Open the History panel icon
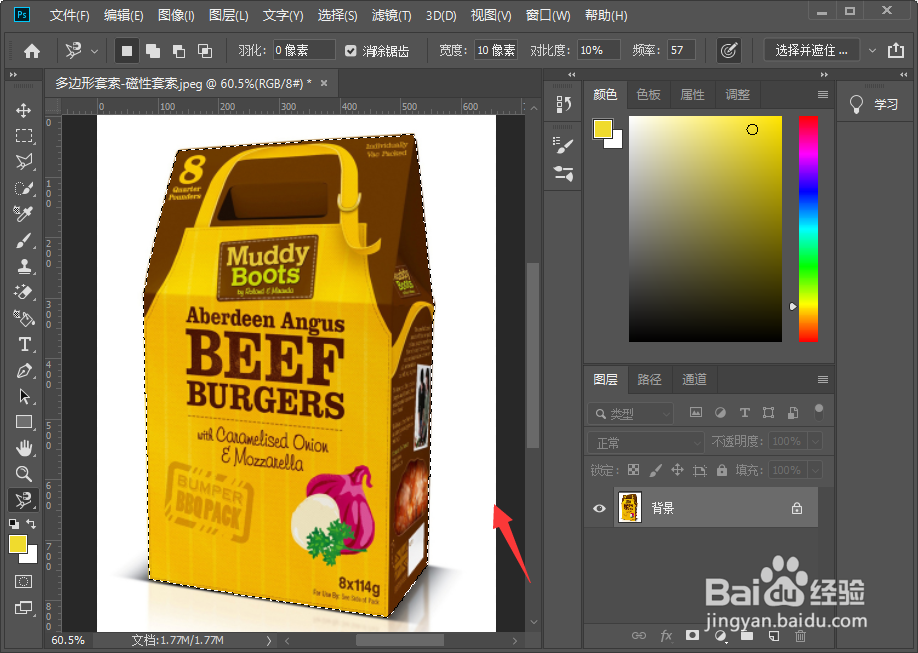The height and width of the screenshot is (653, 918). 563,104
